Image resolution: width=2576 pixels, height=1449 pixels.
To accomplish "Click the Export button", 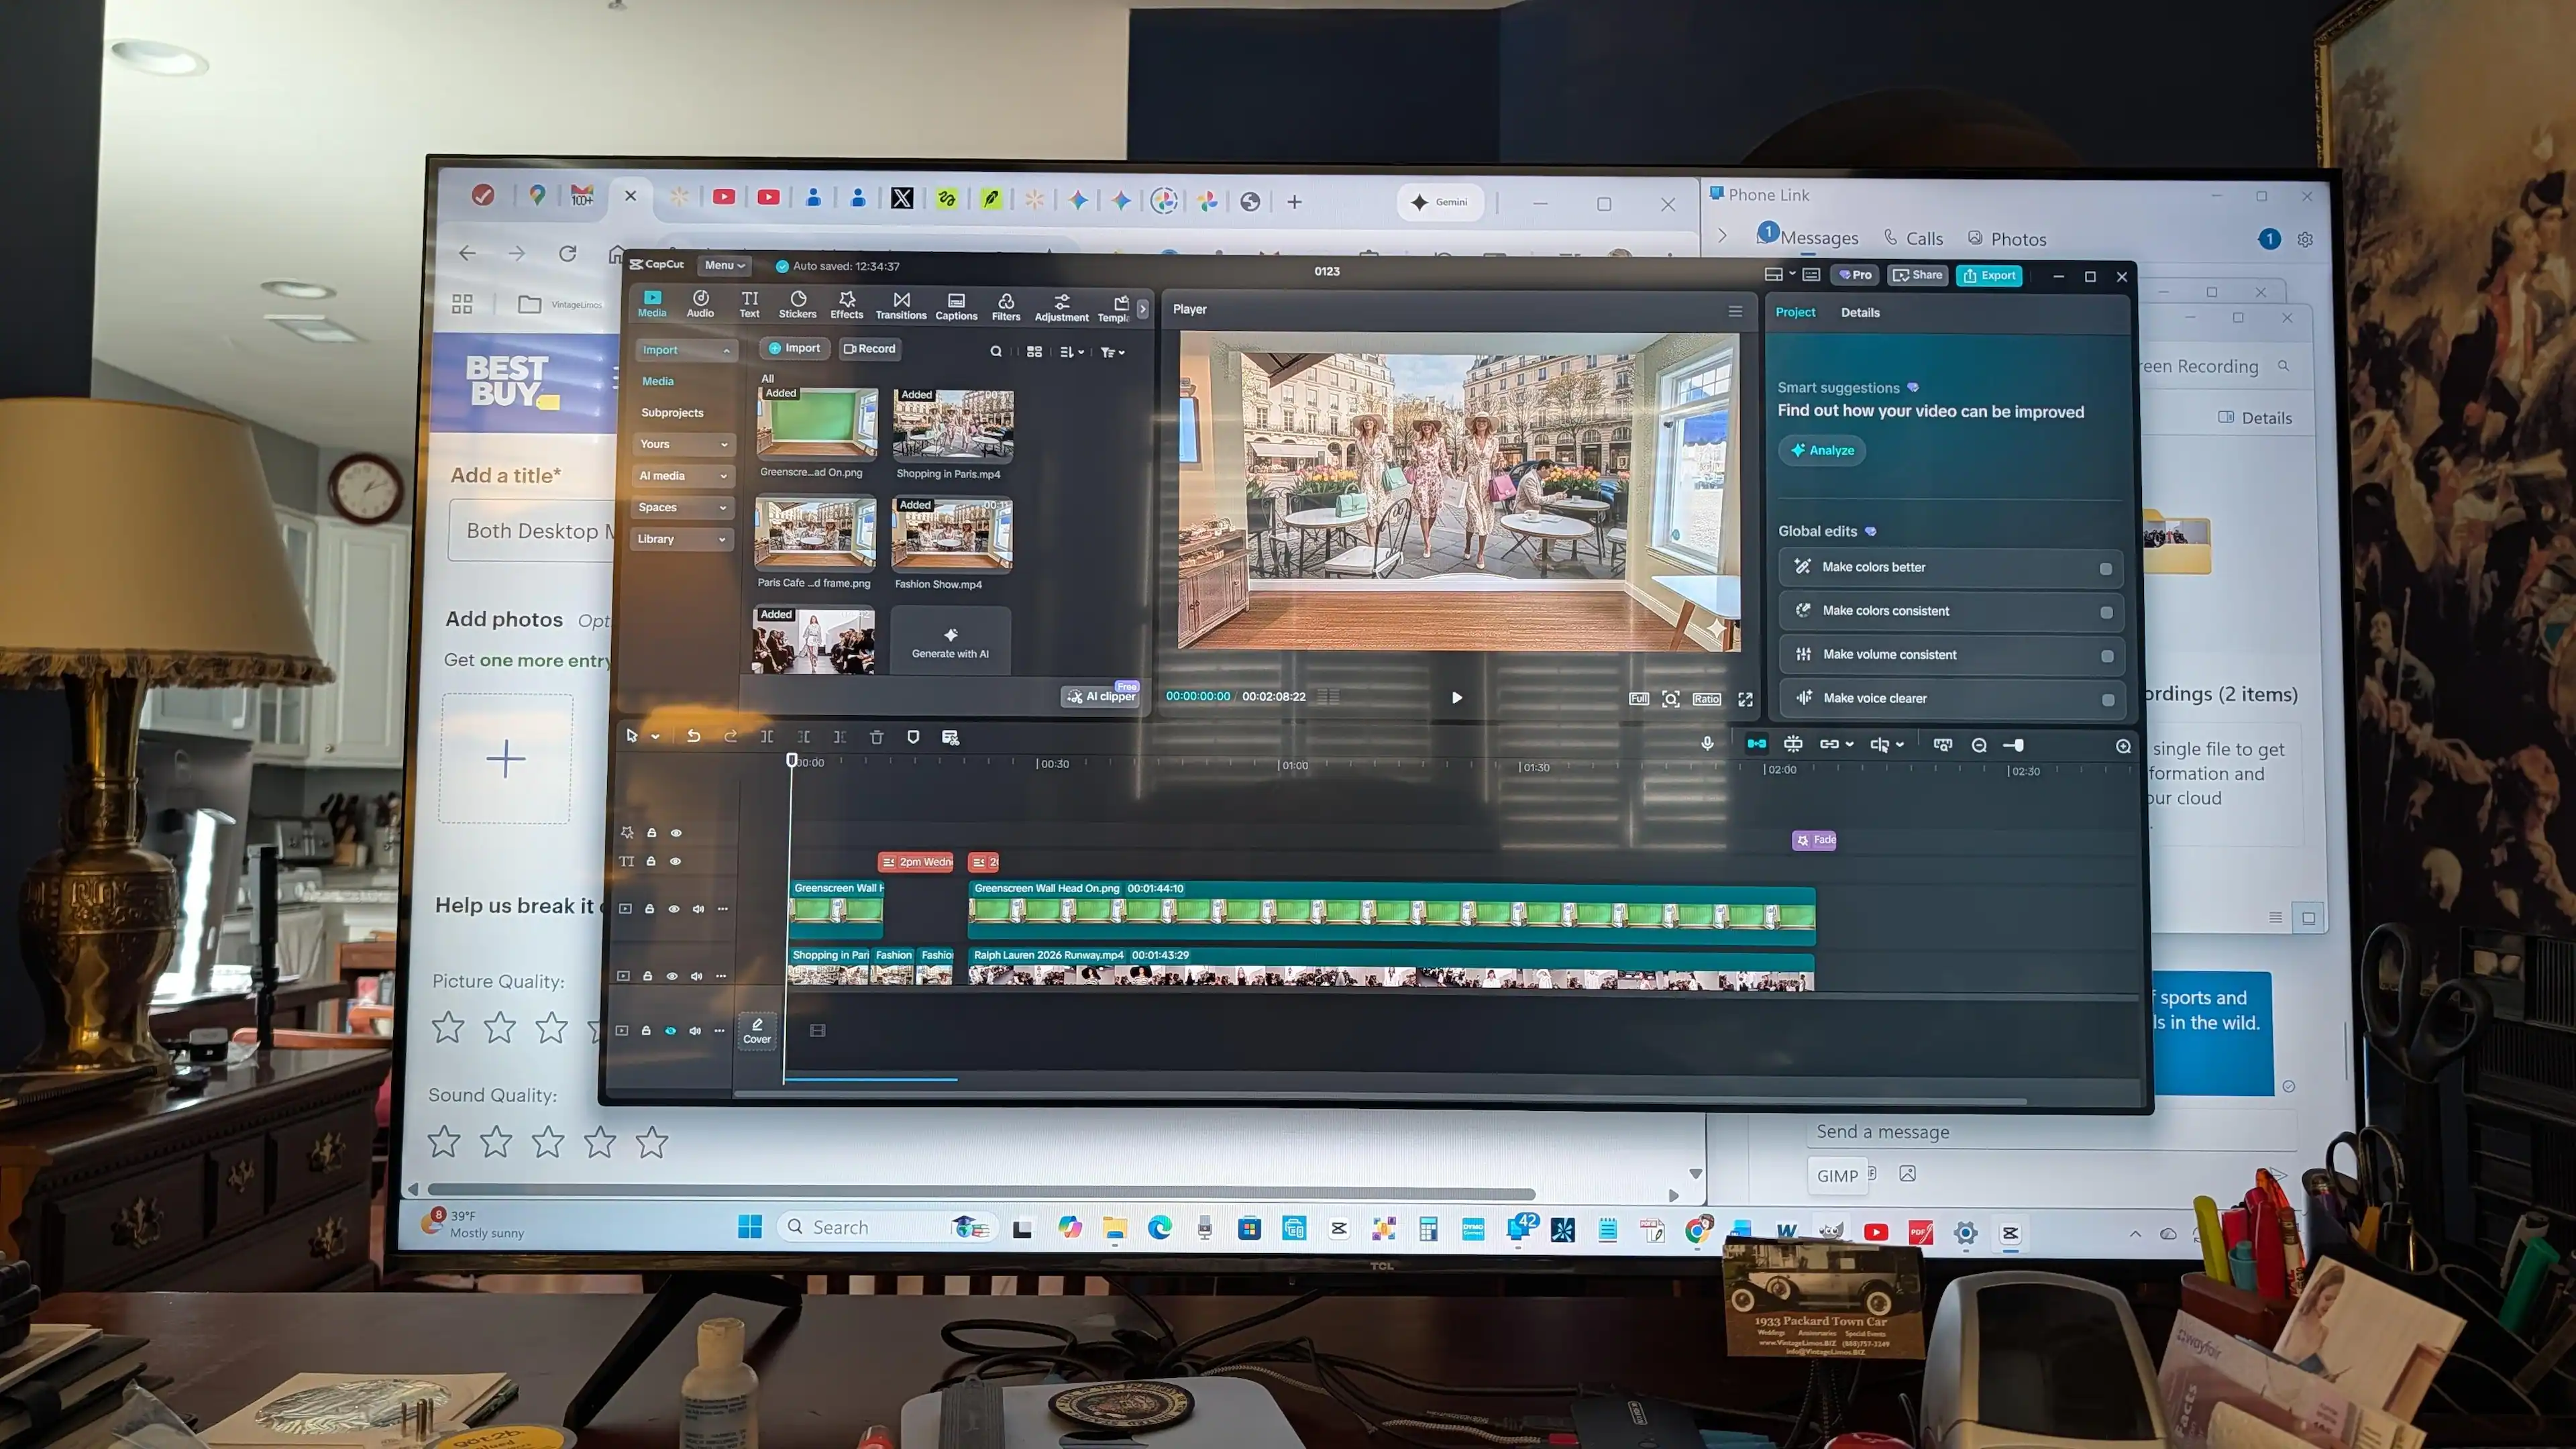I will click(1988, 275).
